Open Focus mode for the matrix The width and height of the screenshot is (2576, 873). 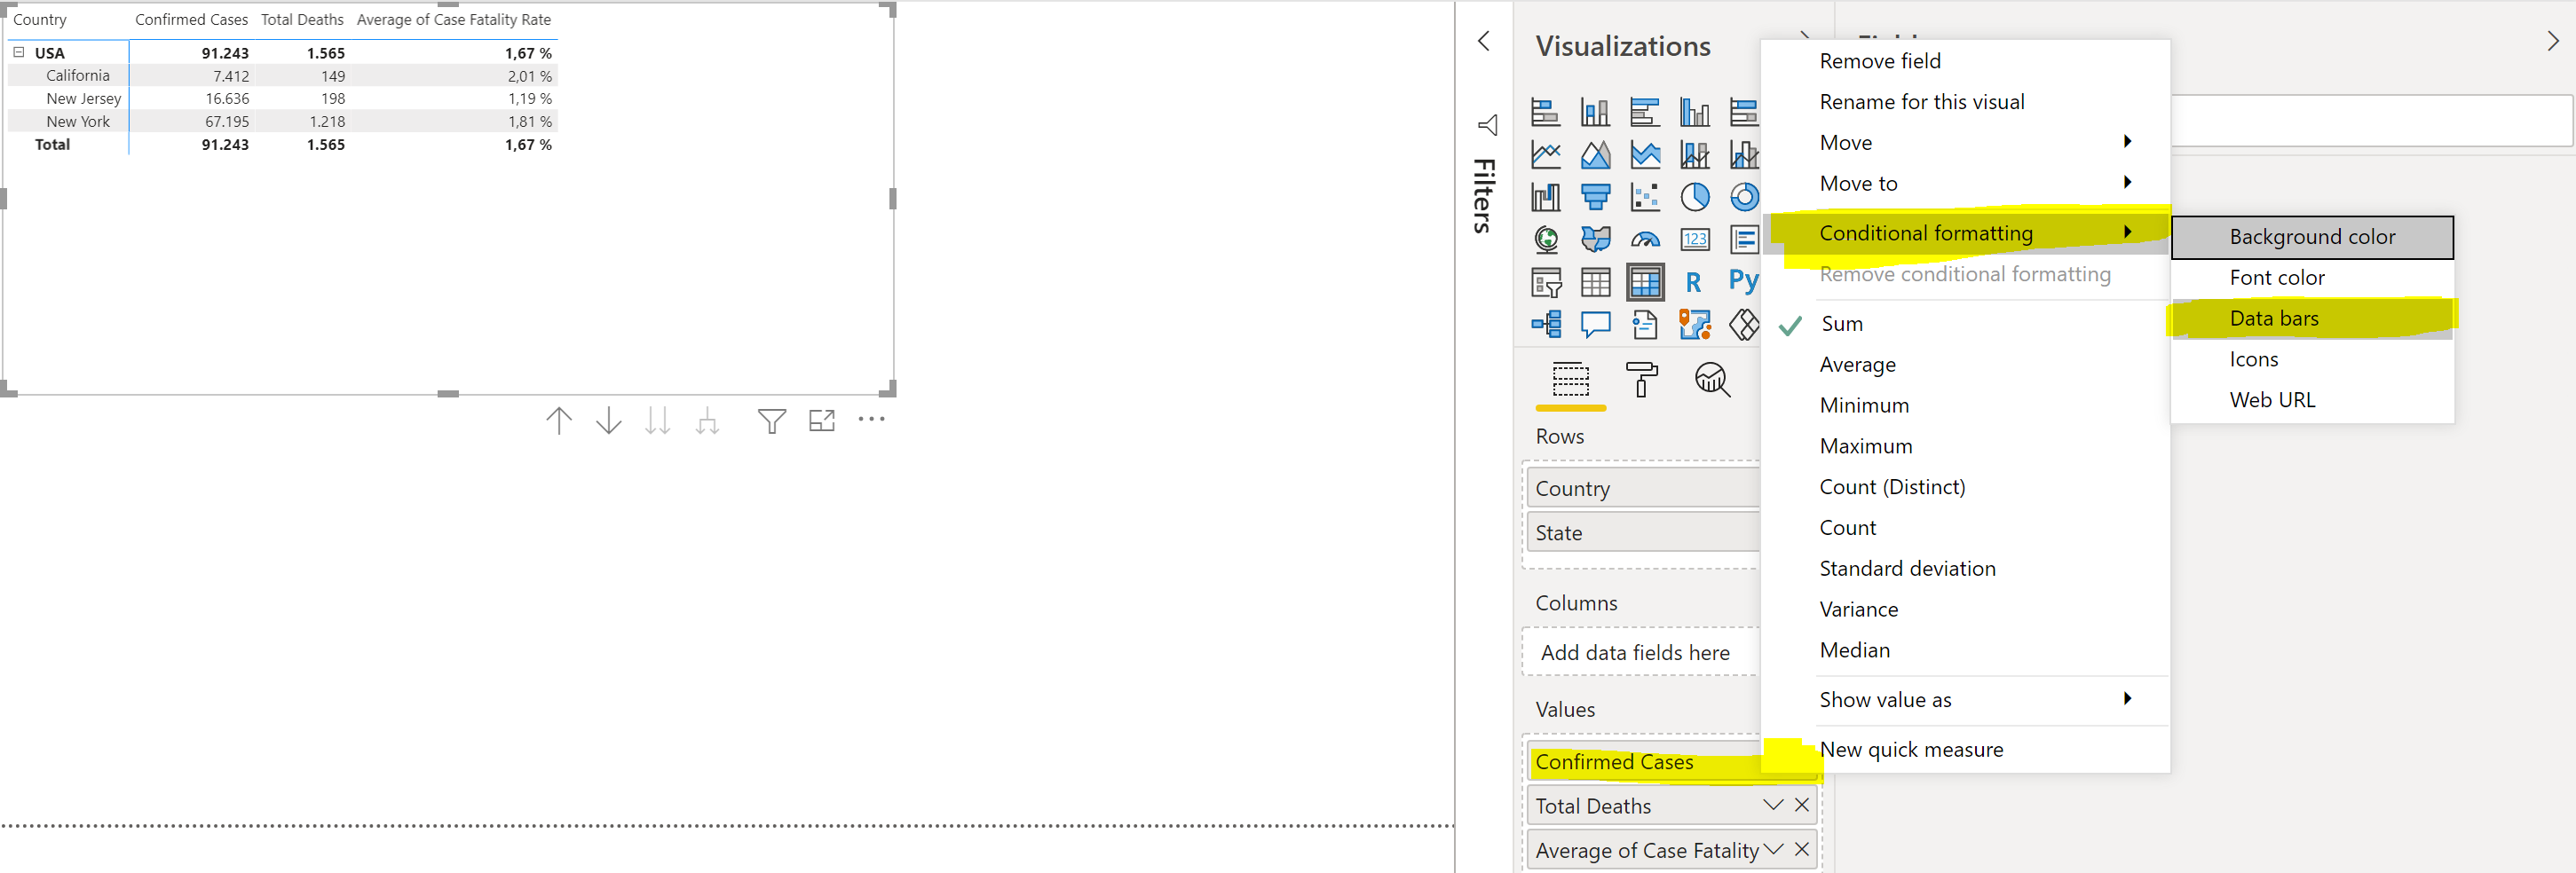[x=822, y=421]
